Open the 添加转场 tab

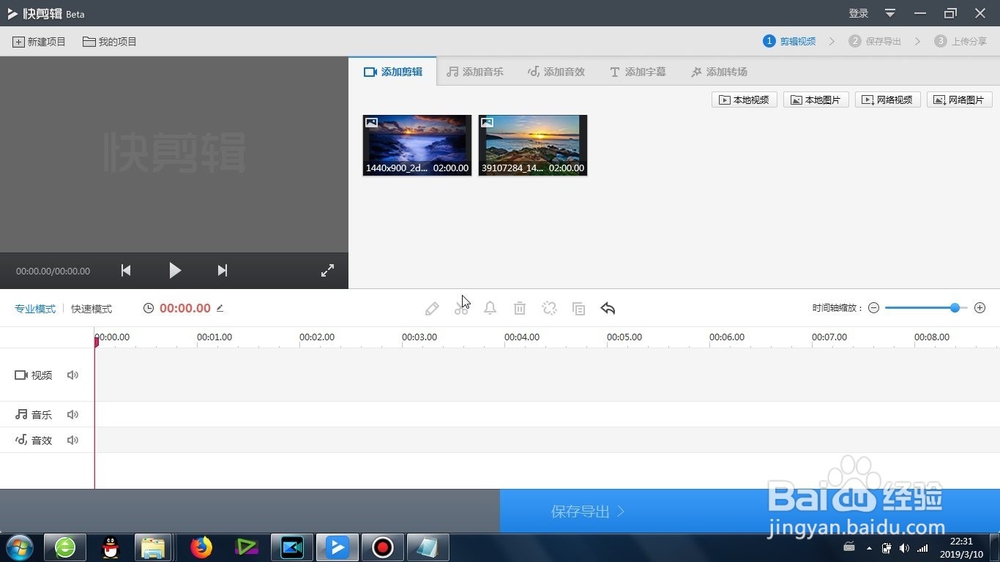719,71
